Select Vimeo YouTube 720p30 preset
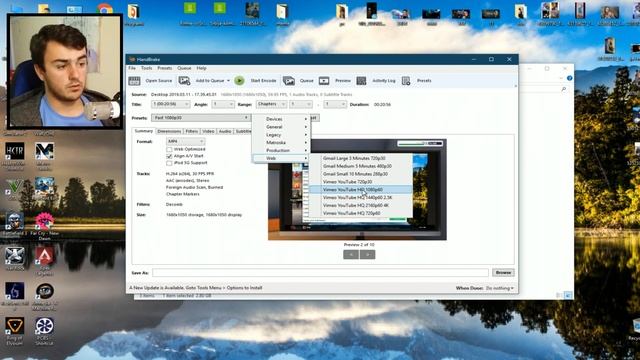The width and height of the screenshot is (640, 360). [361, 182]
